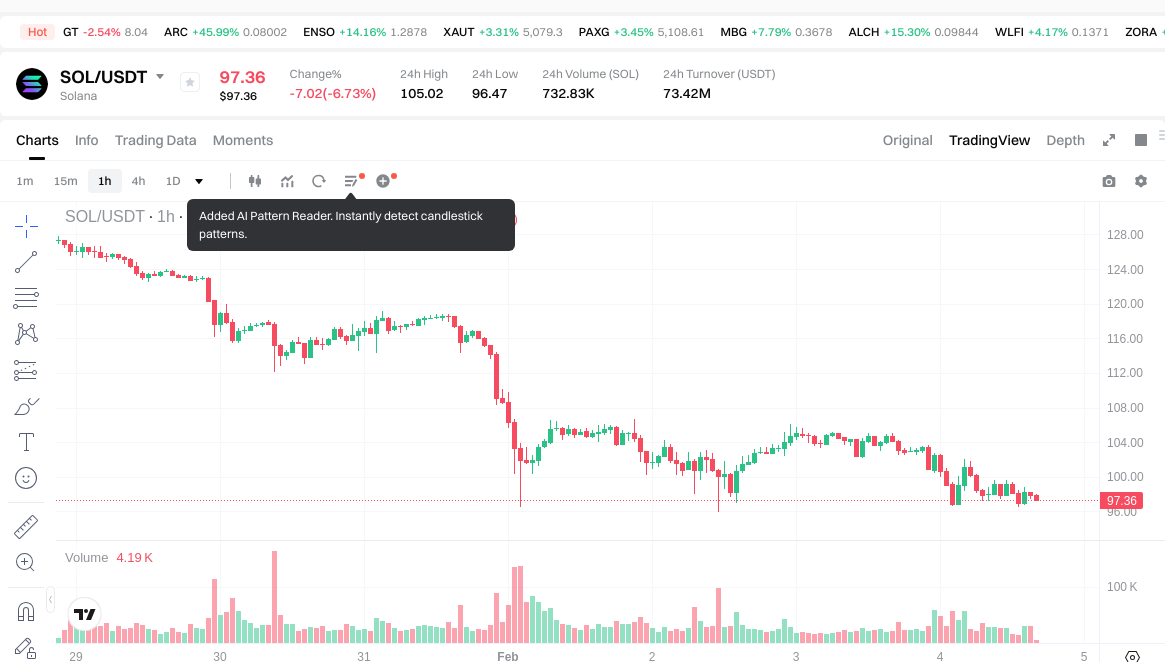1165x662 pixels.
Task: Collapse the drawing toolbar side arrow
Action: pyautogui.click(x=51, y=598)
